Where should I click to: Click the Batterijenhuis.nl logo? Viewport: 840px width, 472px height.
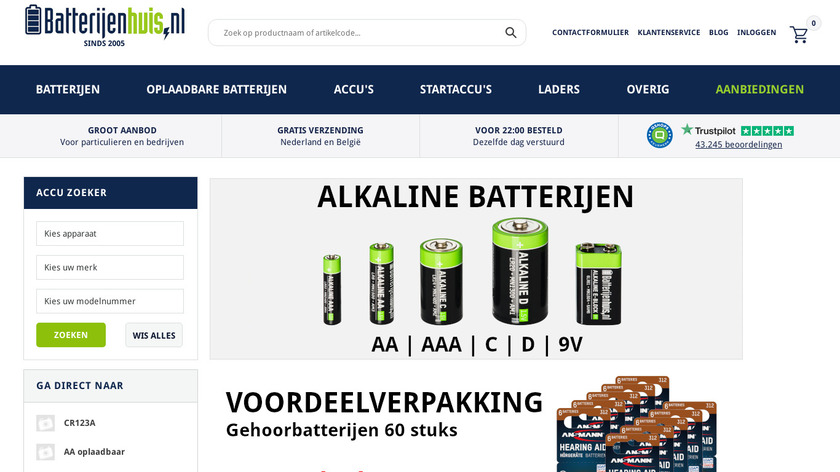click(x=105, y=26)
